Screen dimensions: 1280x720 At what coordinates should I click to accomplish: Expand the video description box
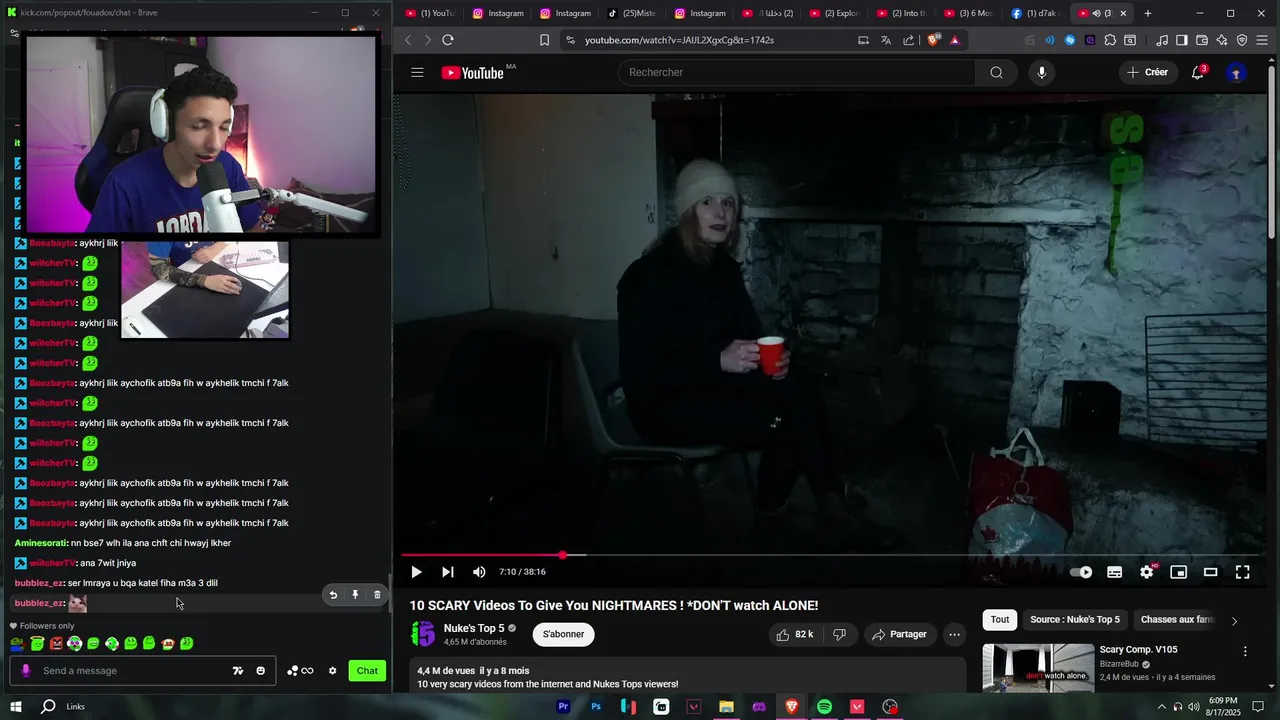coord(688,677)
